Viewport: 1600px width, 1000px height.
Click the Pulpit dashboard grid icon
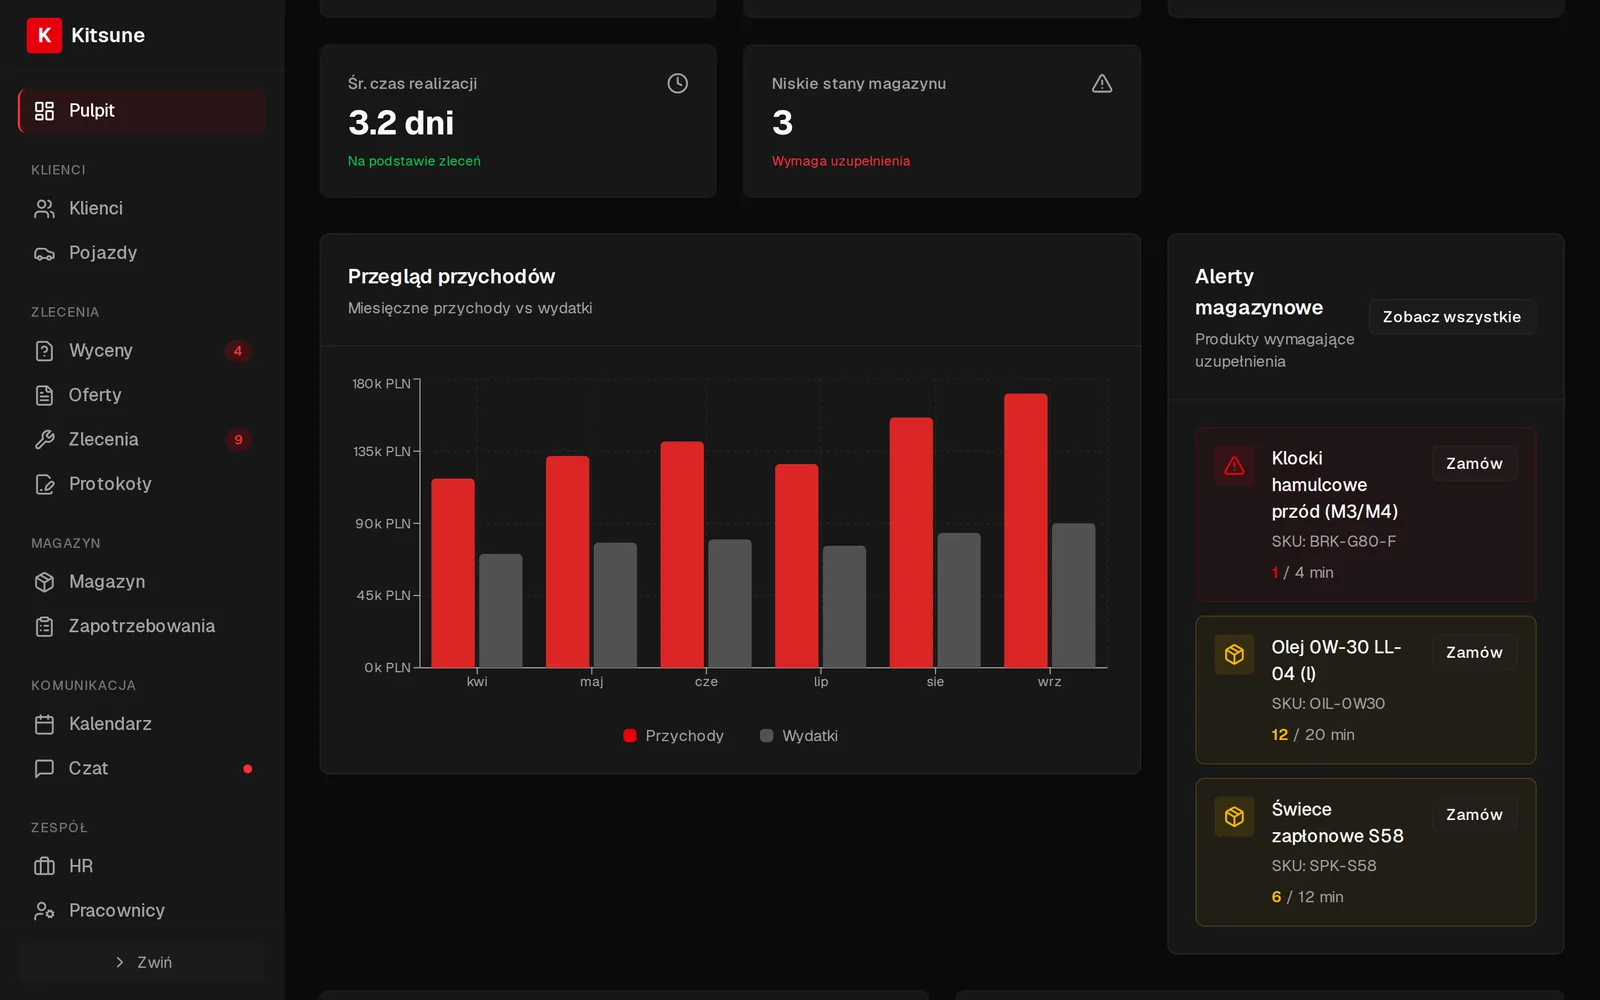point(44,111)
